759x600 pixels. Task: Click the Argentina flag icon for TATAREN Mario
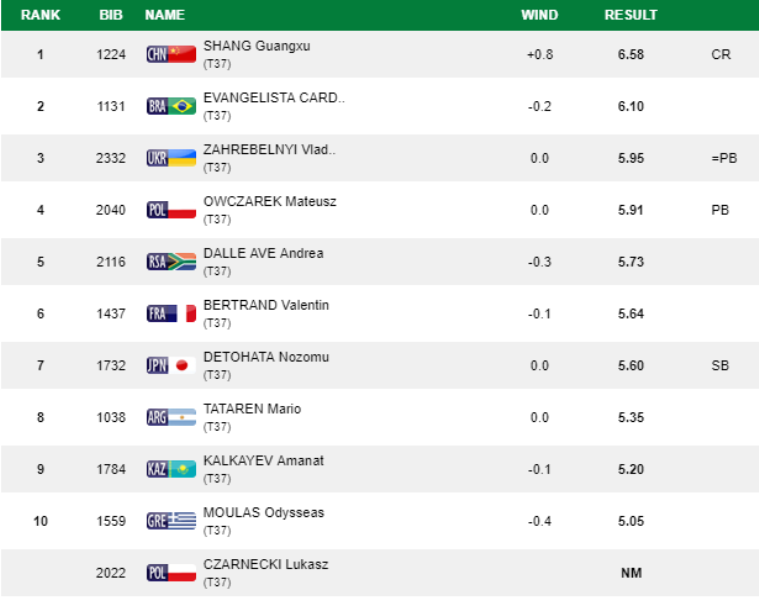pyautogui.click(x=171, y=417)
